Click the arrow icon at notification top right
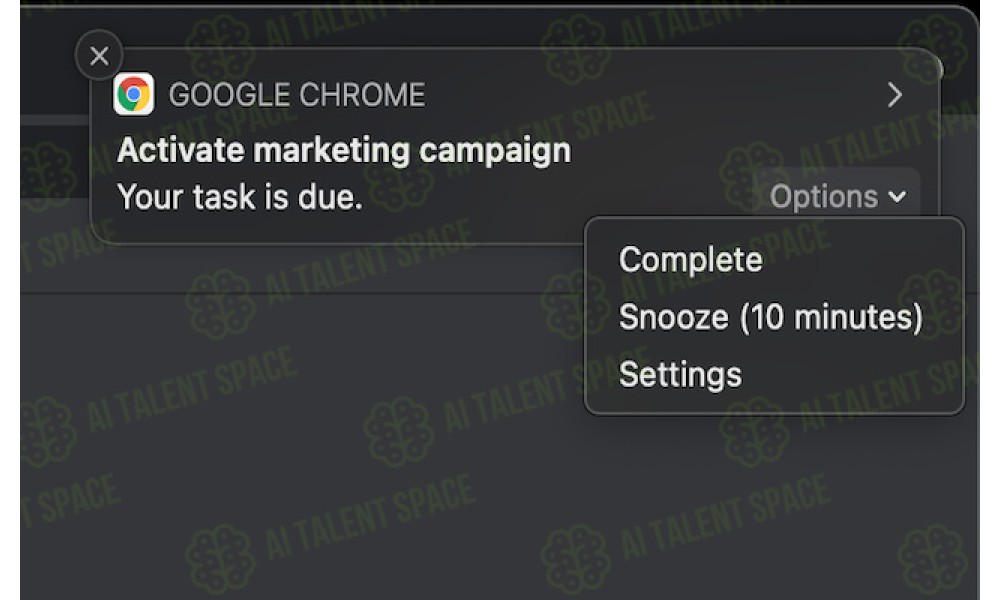This screenshot has width=1000, height=600. [895, 95]
